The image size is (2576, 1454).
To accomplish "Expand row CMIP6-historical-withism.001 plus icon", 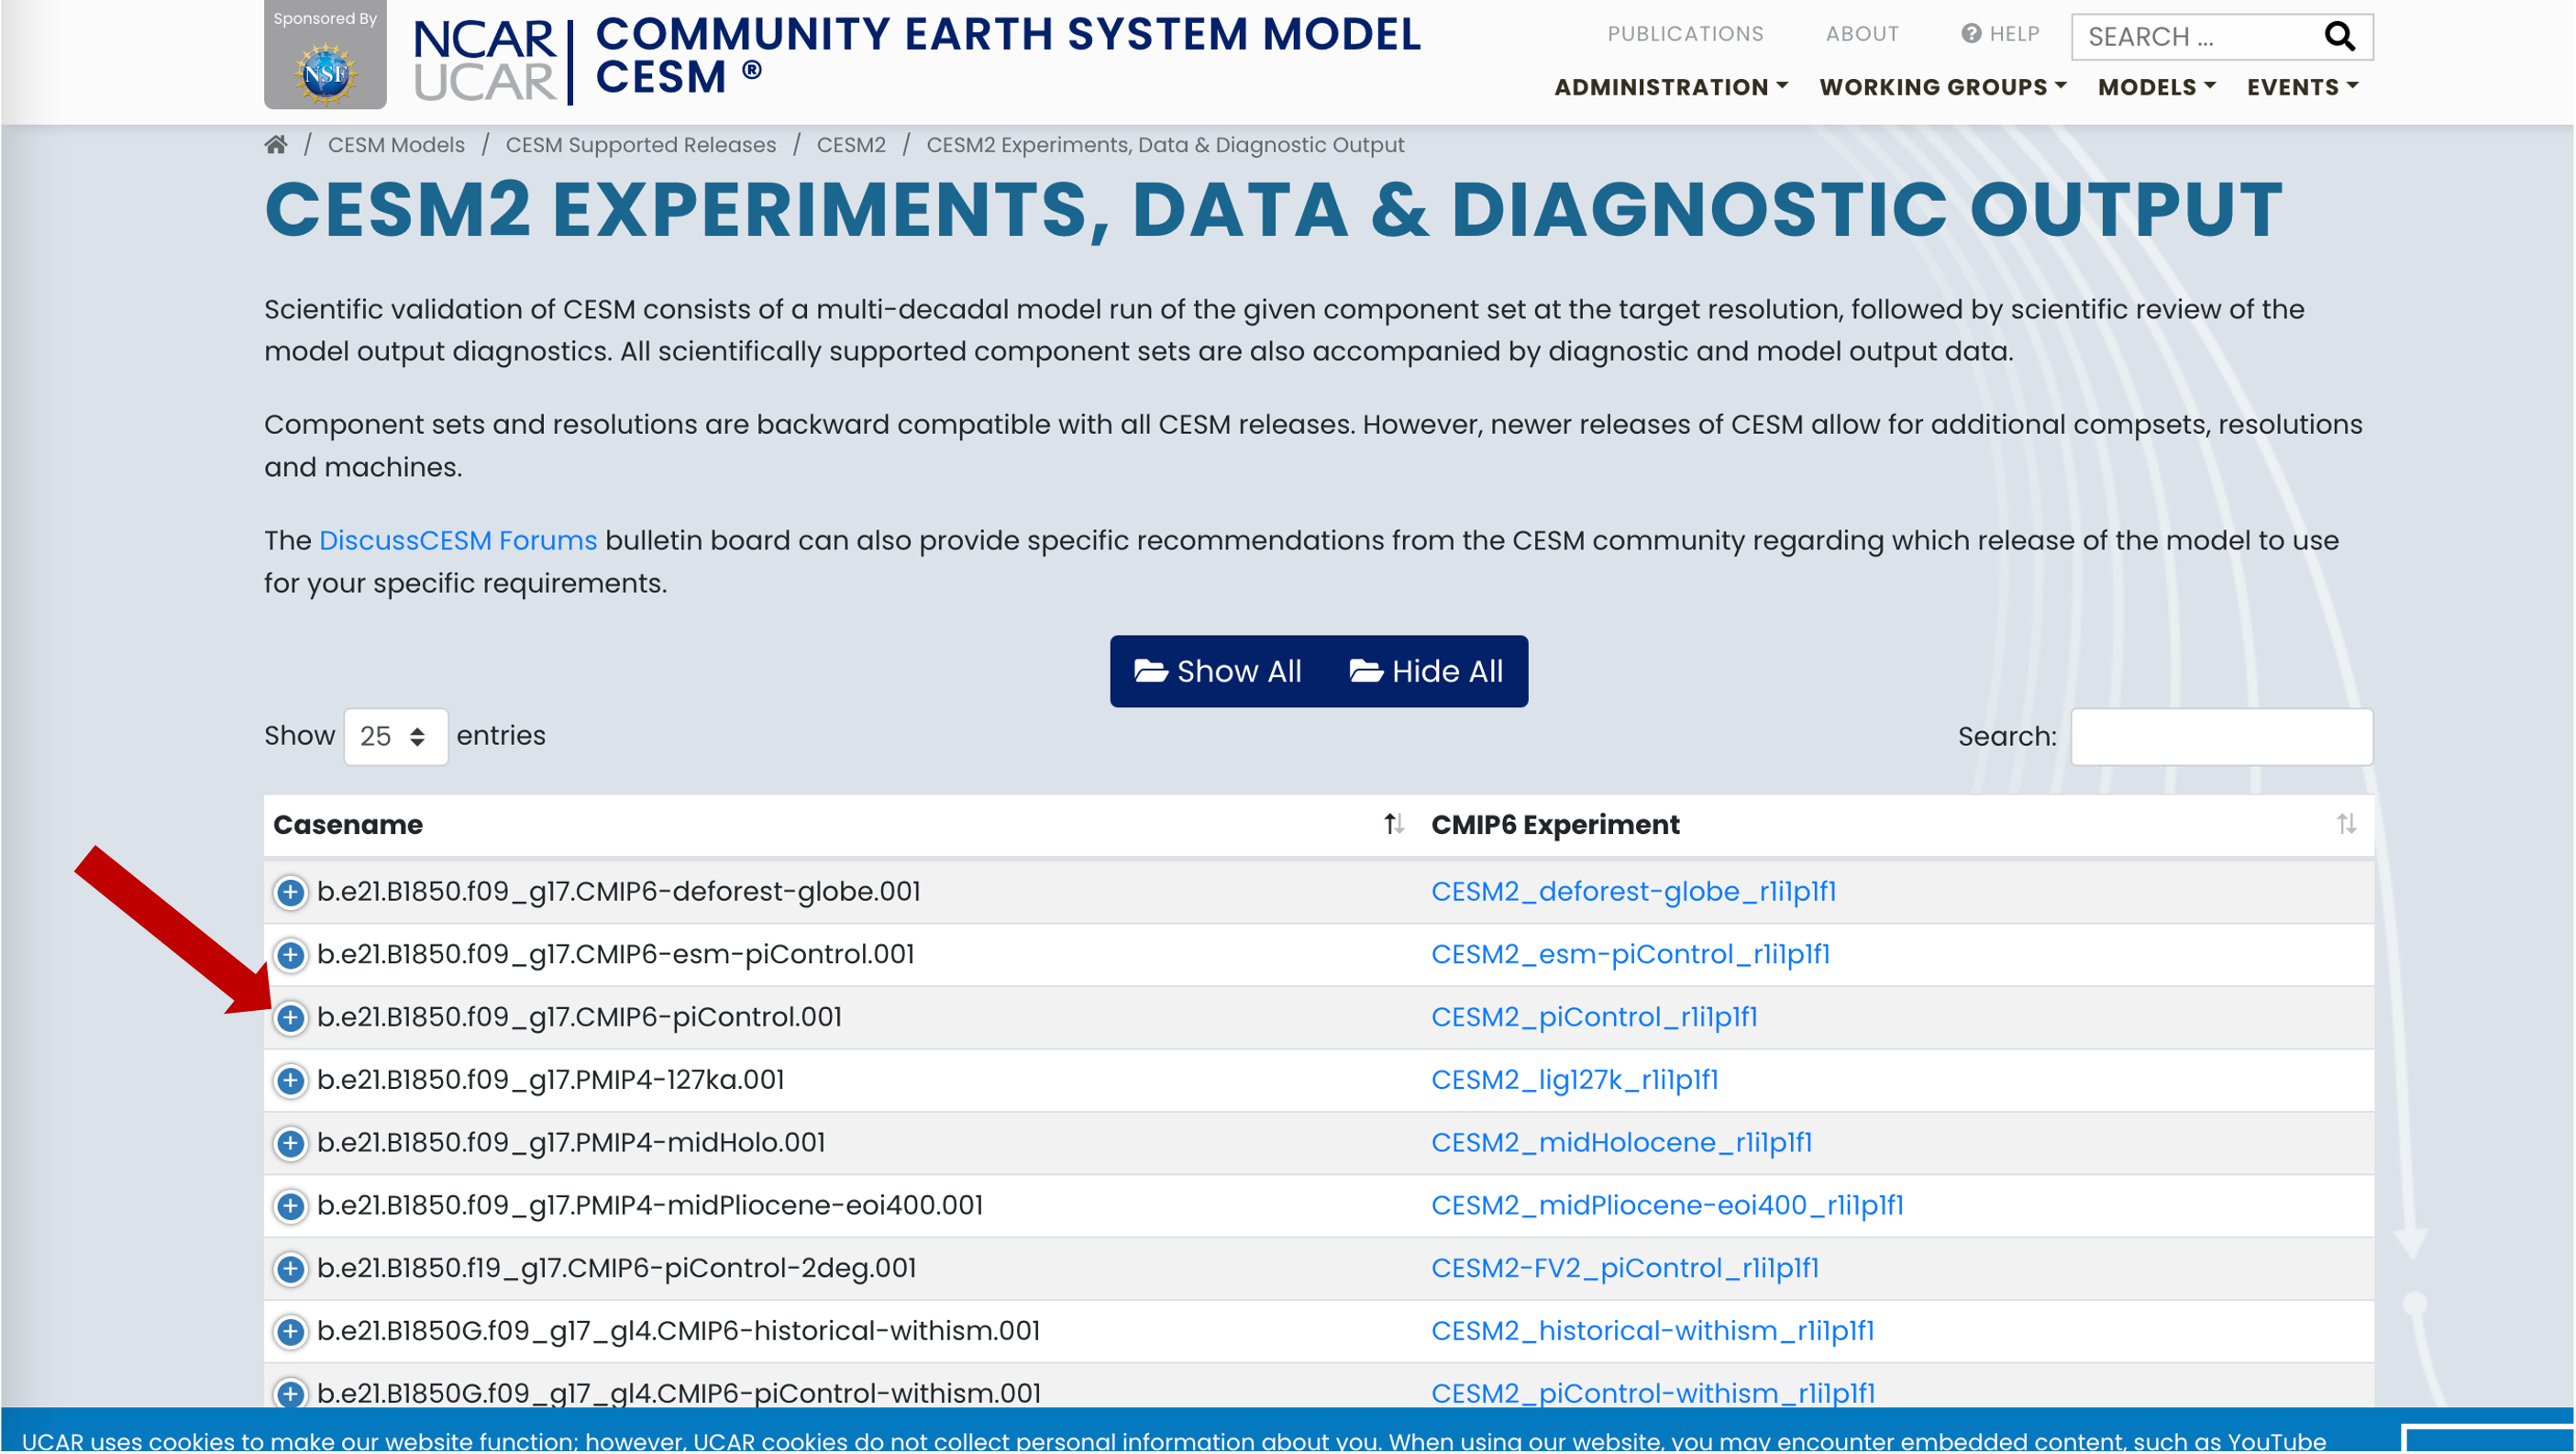I will click(291, 1332).
